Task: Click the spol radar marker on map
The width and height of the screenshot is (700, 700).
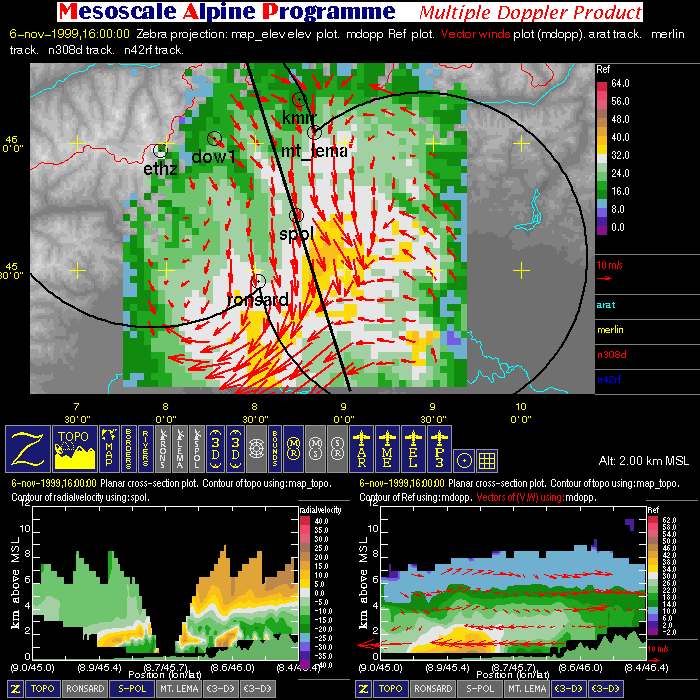Action: click(296, 216)
